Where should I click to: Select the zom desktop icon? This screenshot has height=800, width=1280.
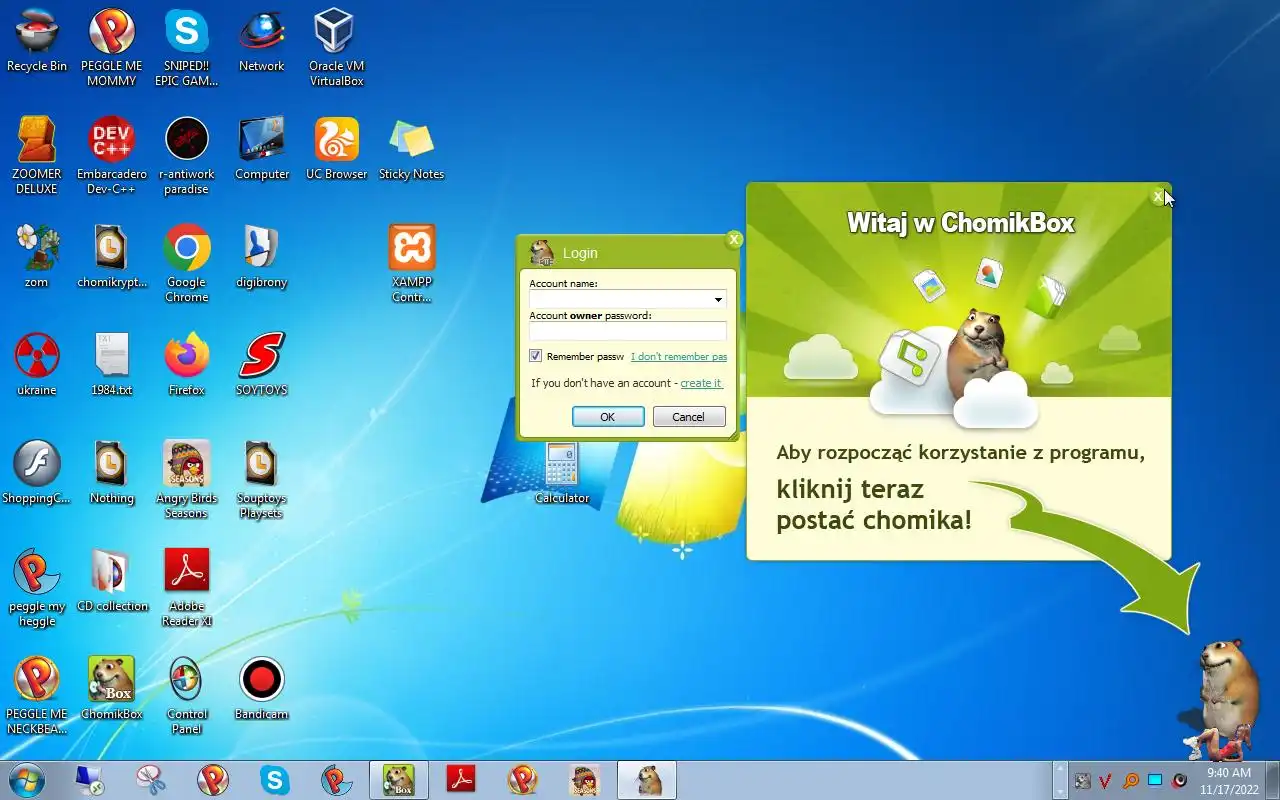click(x=37, y=256)
